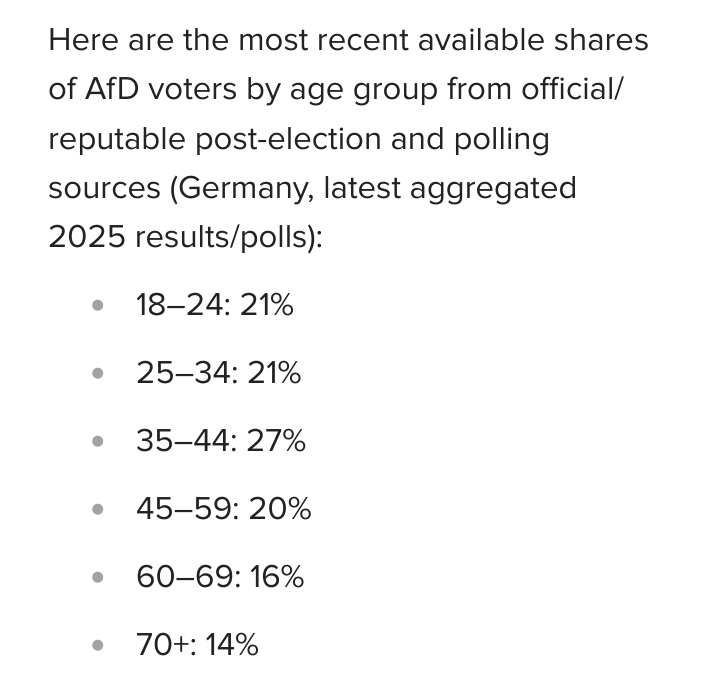The height and width of the screenshot is (697, 720).
Task: Click the 60–69: 16% list item
Action: coord(220,577)
